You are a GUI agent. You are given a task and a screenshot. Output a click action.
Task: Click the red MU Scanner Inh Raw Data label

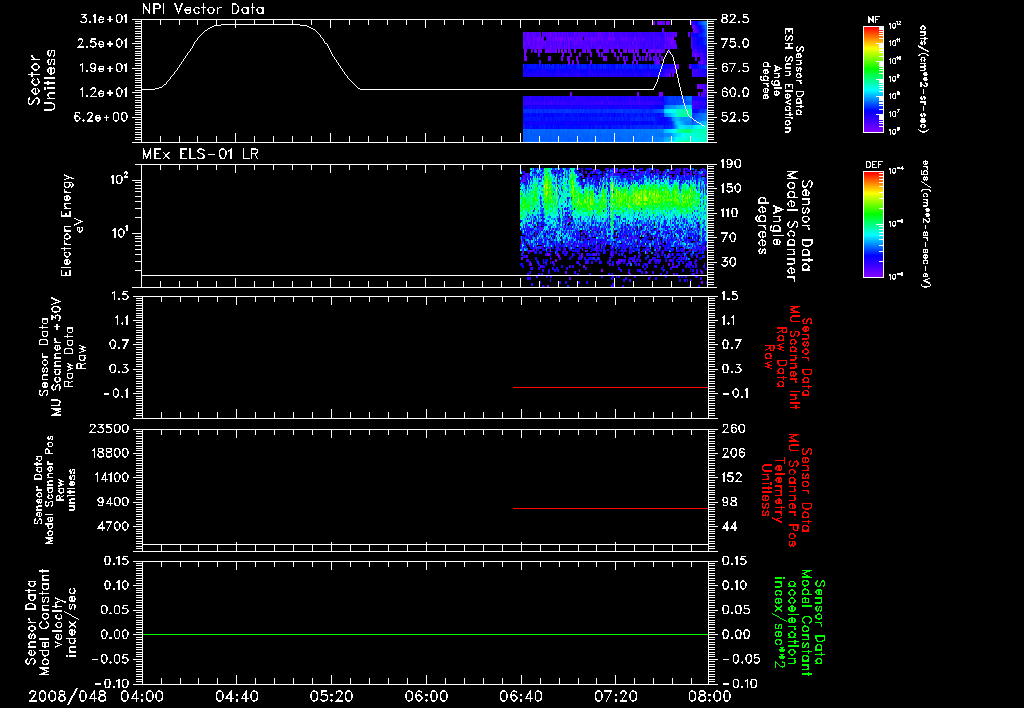point(790,357)
